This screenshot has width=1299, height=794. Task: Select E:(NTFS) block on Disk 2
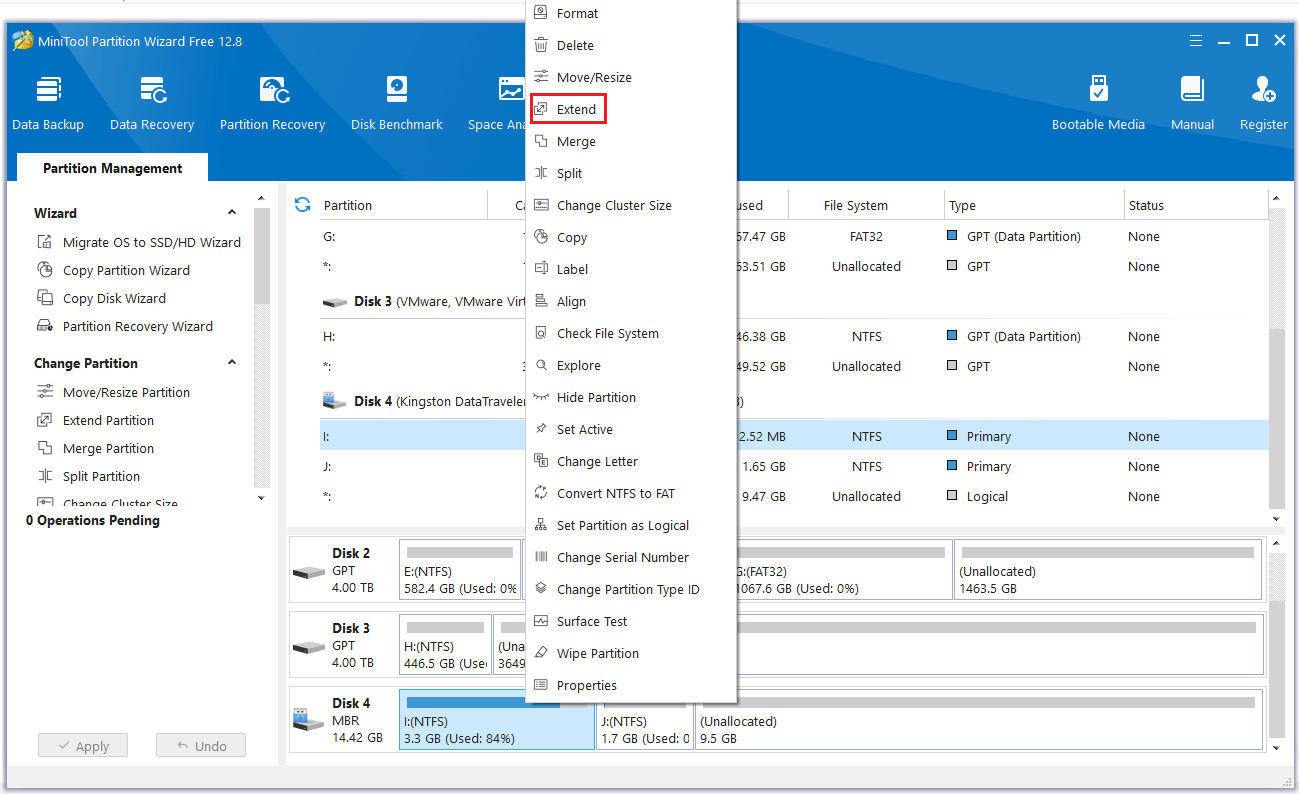point(461,570)
